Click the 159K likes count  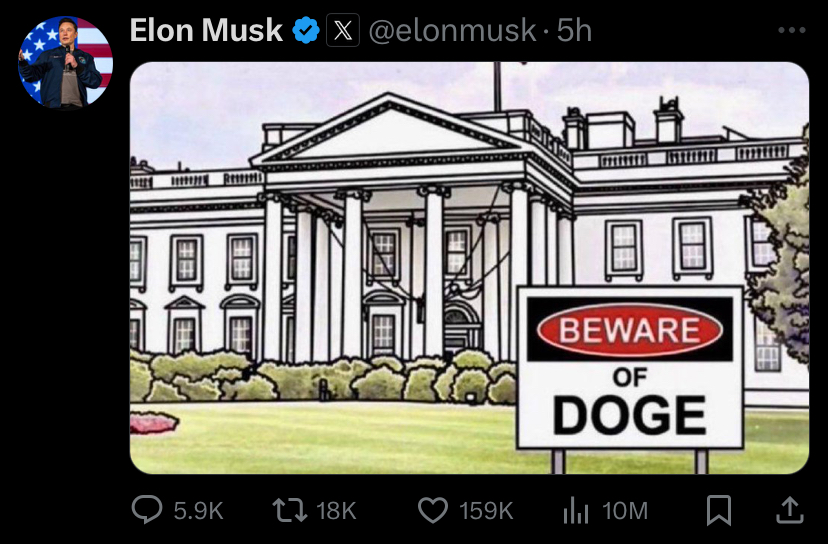click(x=486, y=511)
